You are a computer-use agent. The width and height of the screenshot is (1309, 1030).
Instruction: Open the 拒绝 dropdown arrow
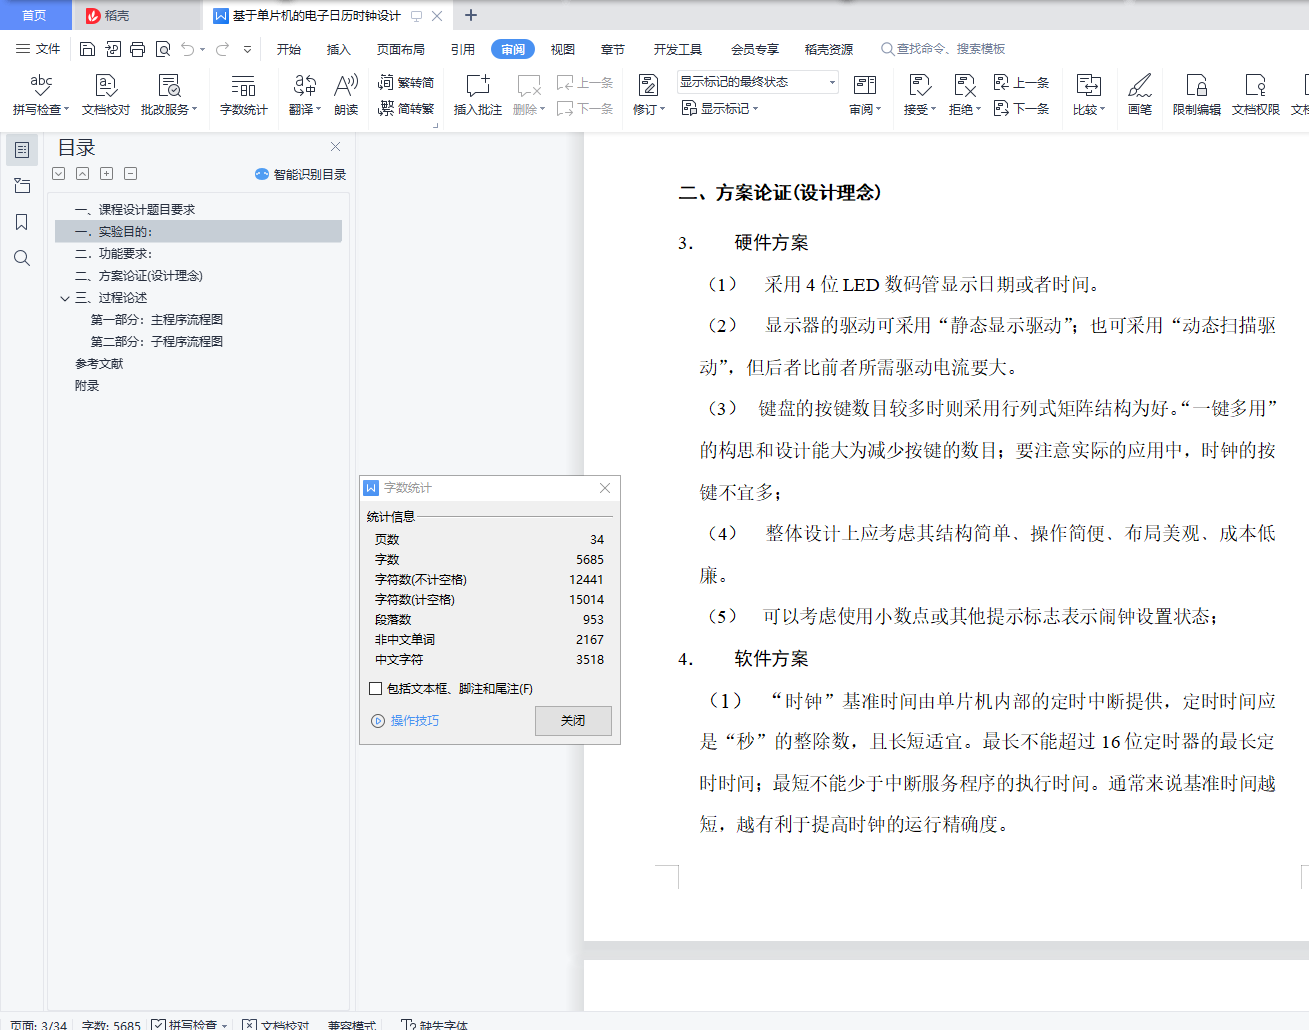978,110
